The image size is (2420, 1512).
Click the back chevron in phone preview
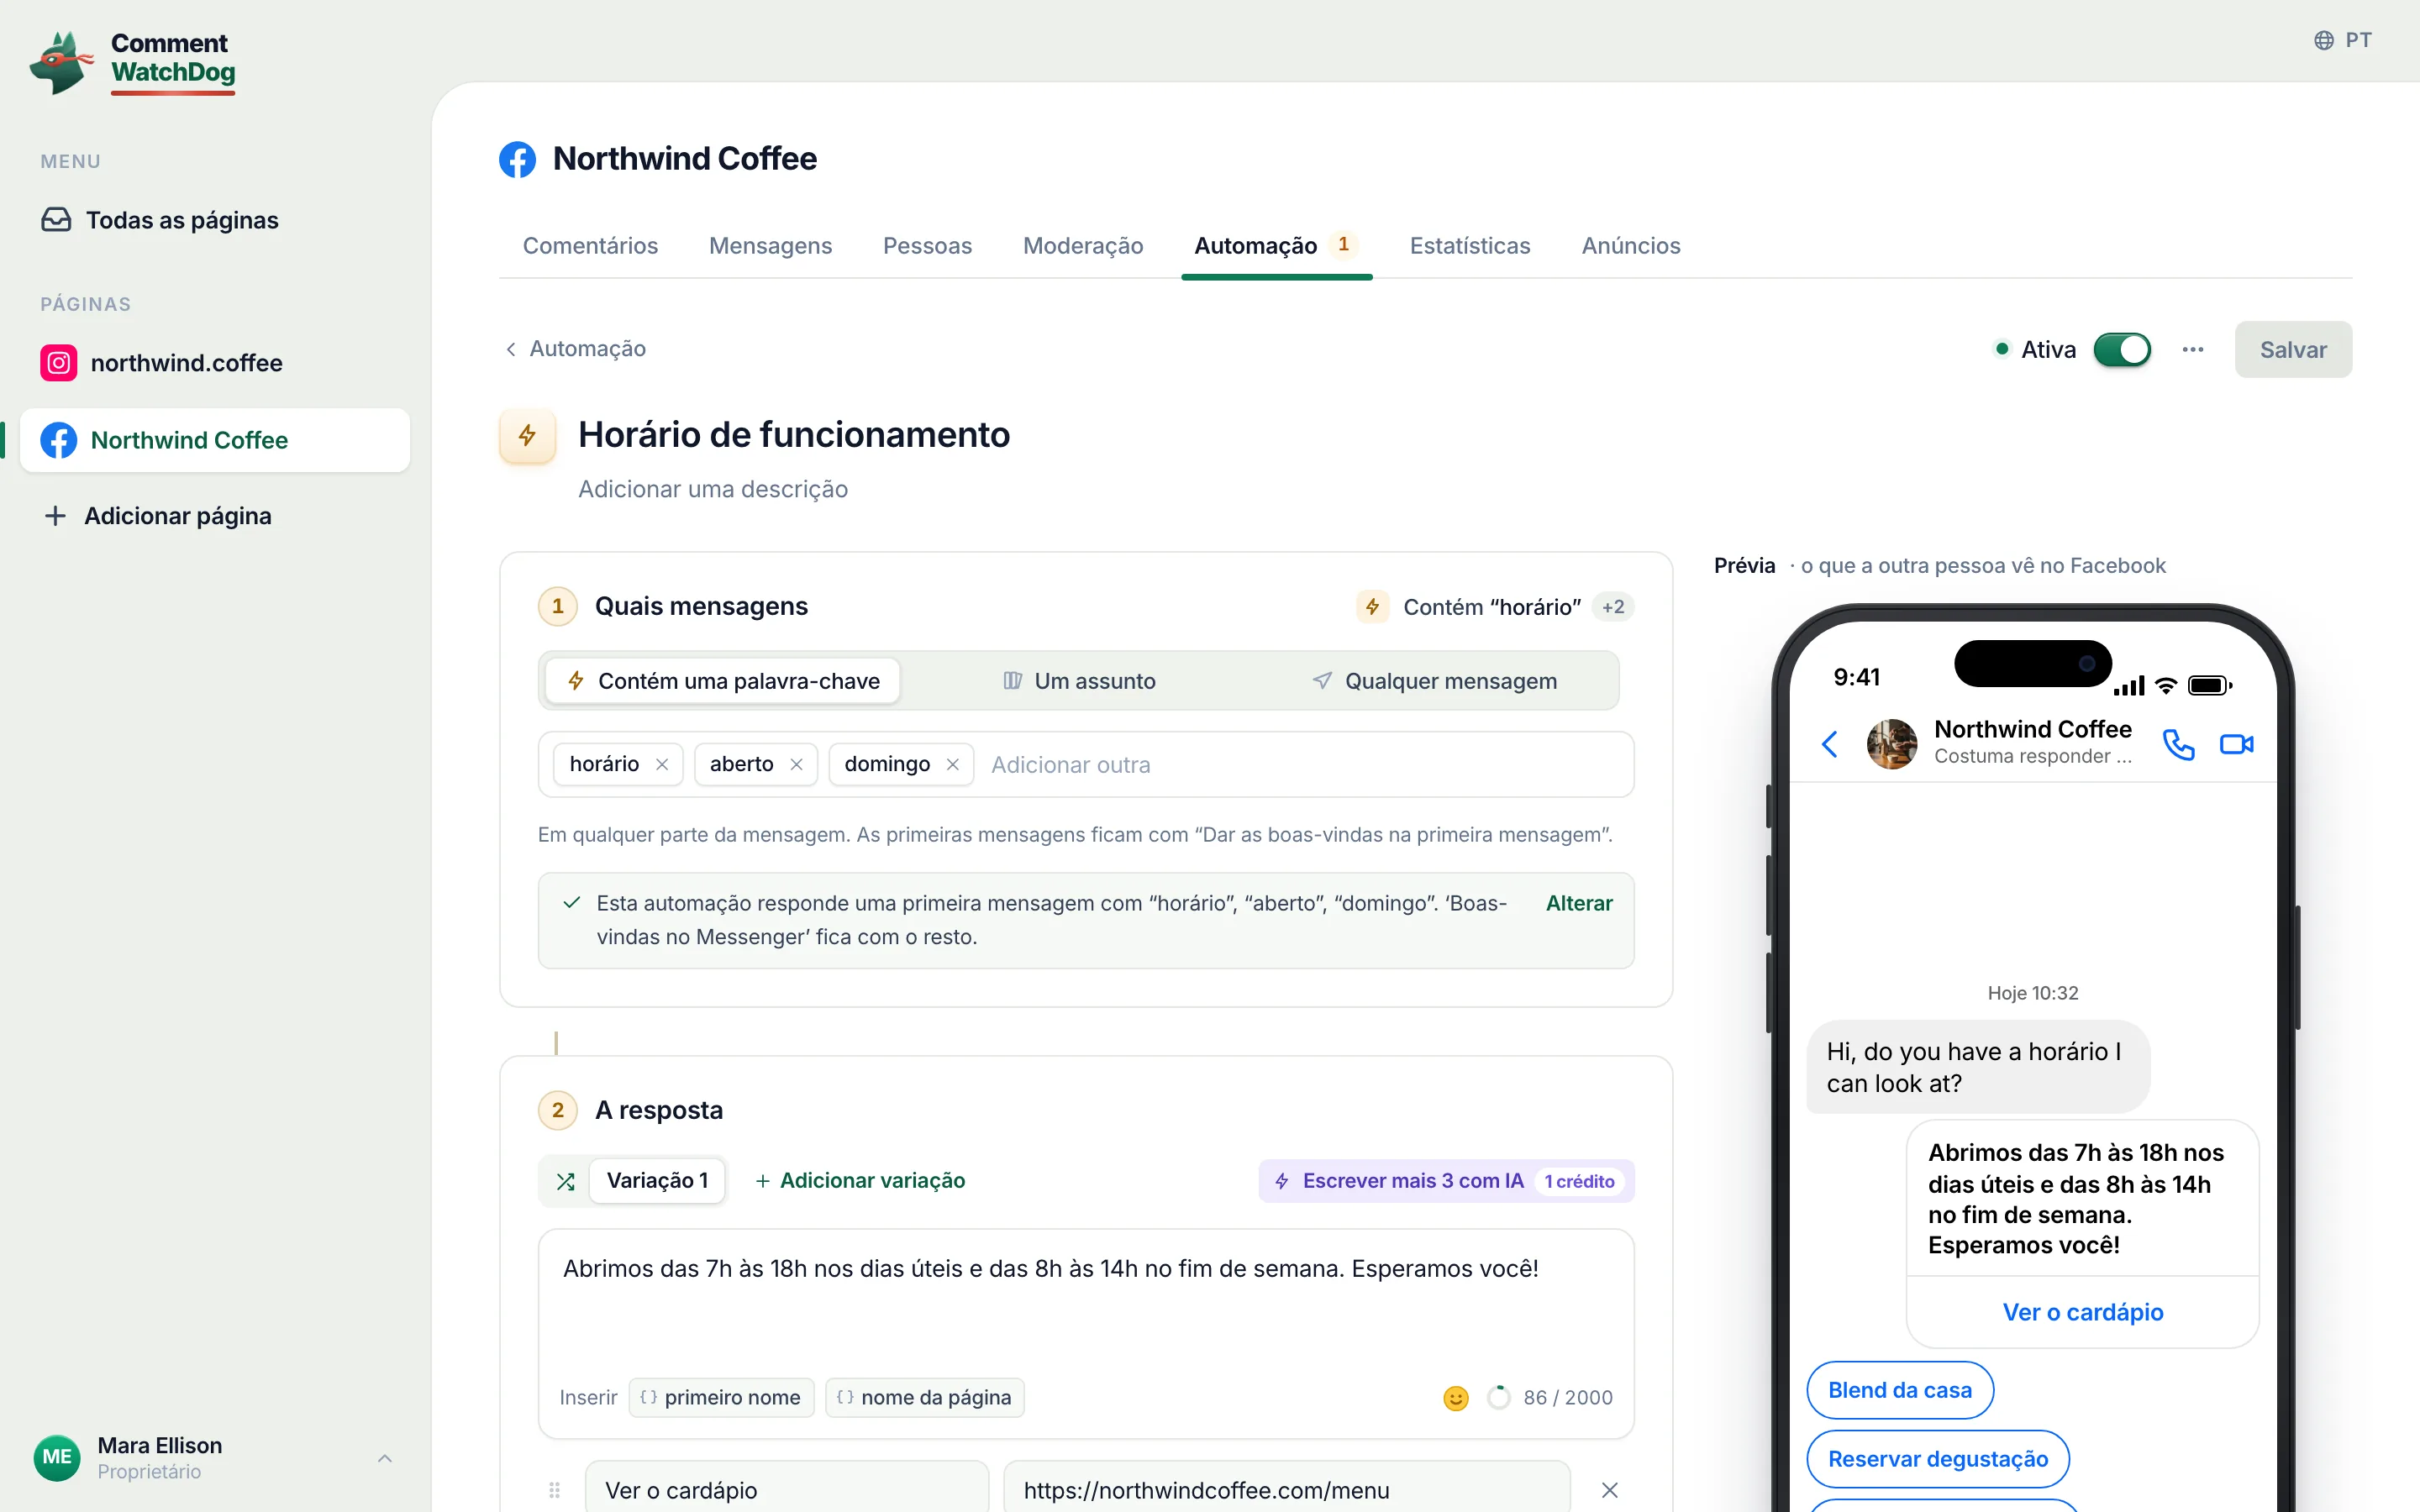[1830, 744]
